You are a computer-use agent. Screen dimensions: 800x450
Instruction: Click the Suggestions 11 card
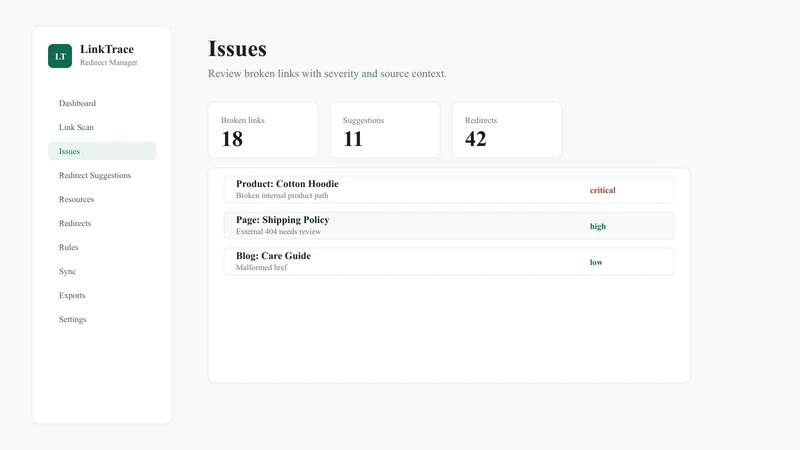point(385,130)
